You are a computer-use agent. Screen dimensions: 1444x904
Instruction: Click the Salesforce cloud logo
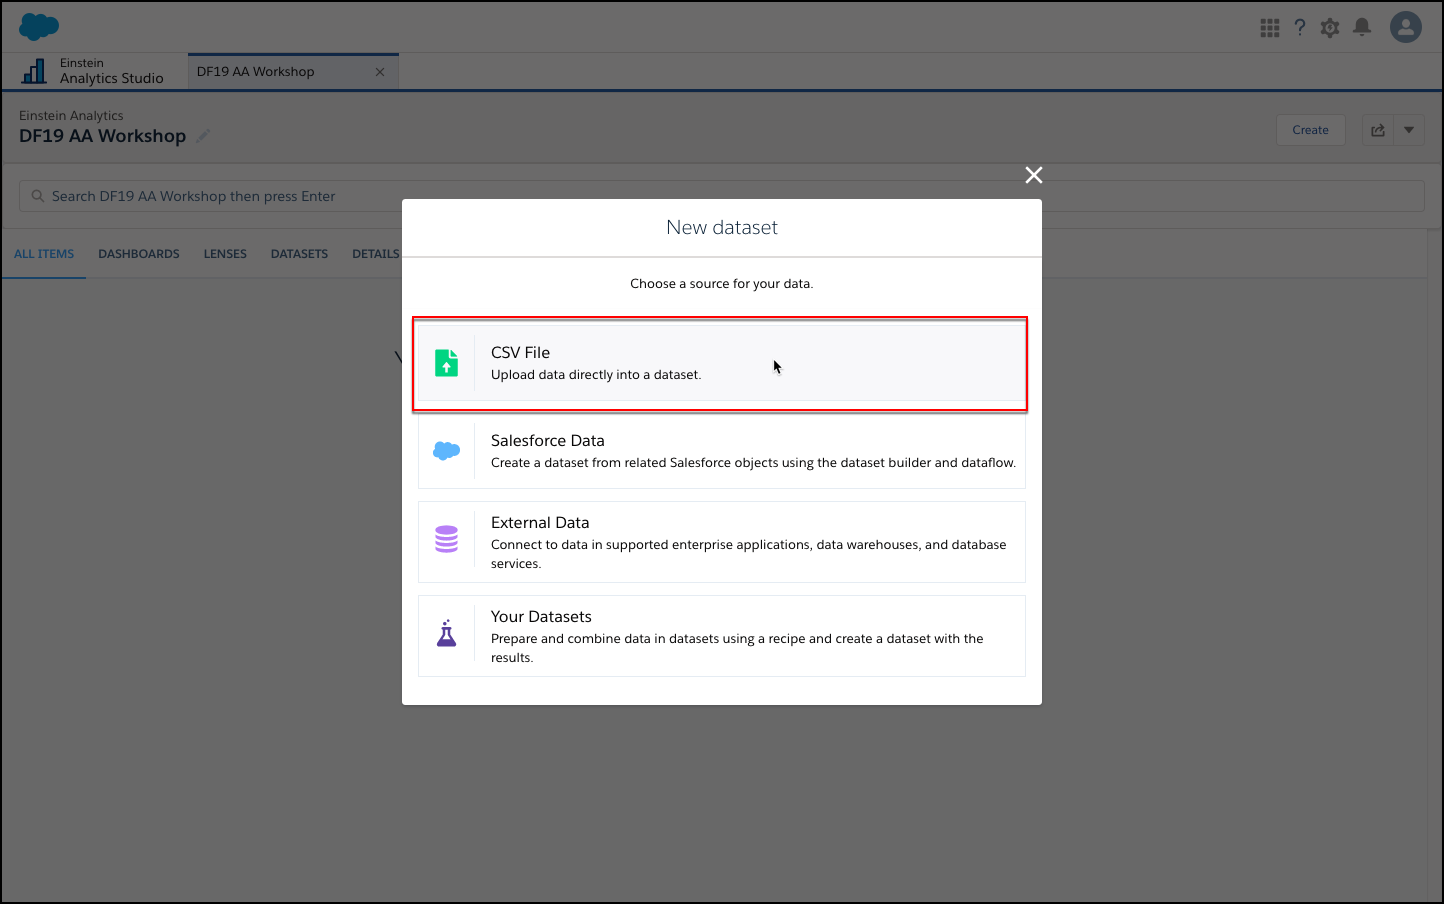click(x=39, y=27)
